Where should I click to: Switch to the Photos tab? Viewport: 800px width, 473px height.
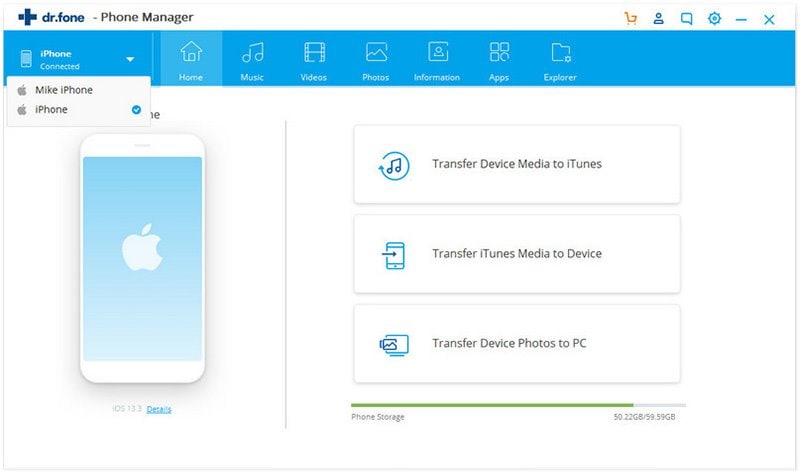[376, 59]
